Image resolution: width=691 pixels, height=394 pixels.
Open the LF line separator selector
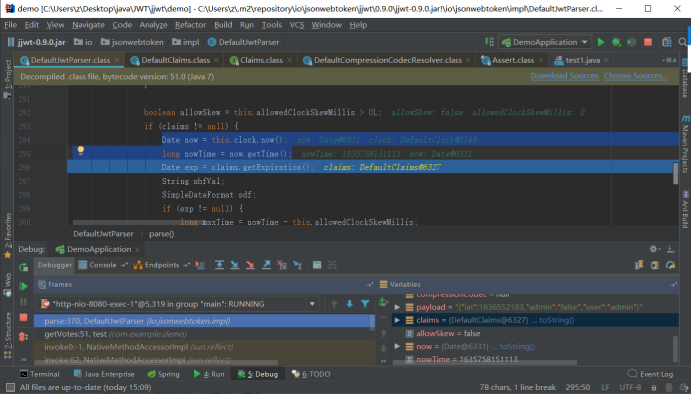(606, 387)
